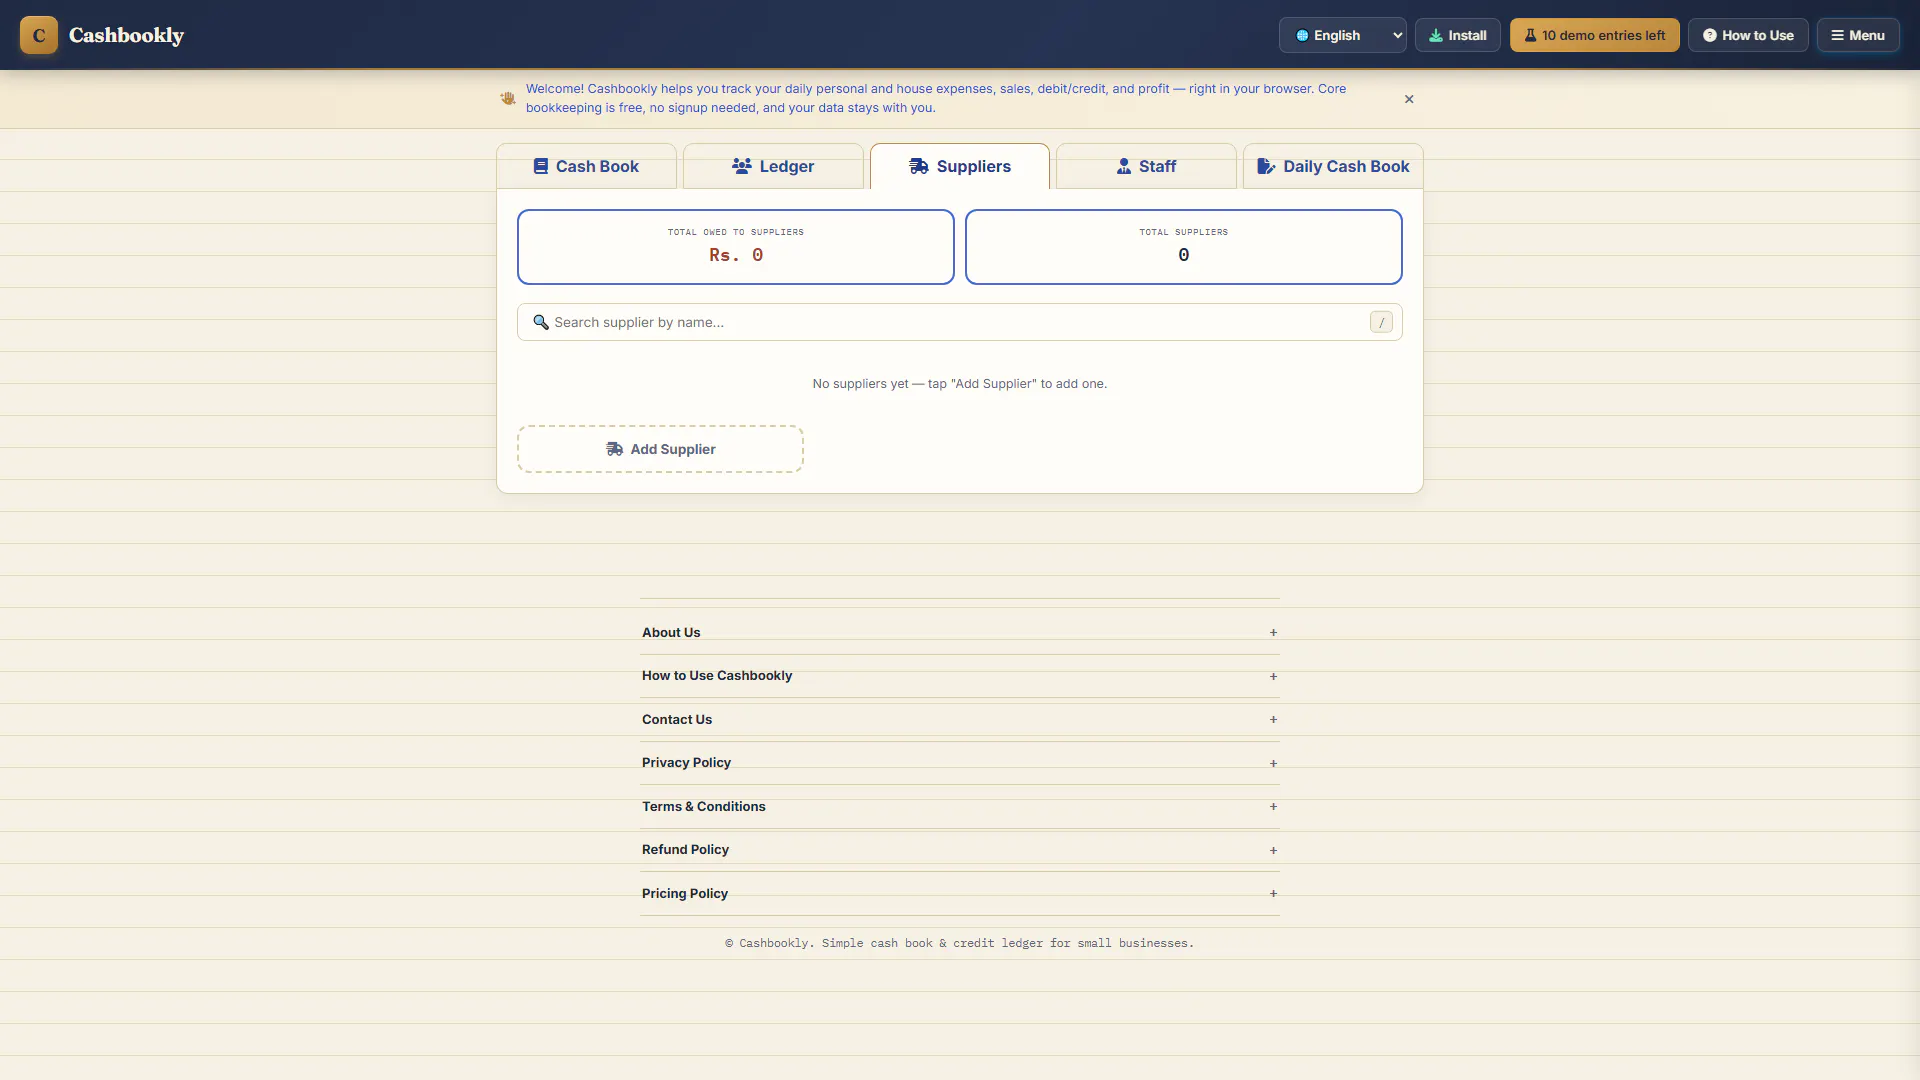
Task: Expand the Refund Policy section
Action: [960, 850]
